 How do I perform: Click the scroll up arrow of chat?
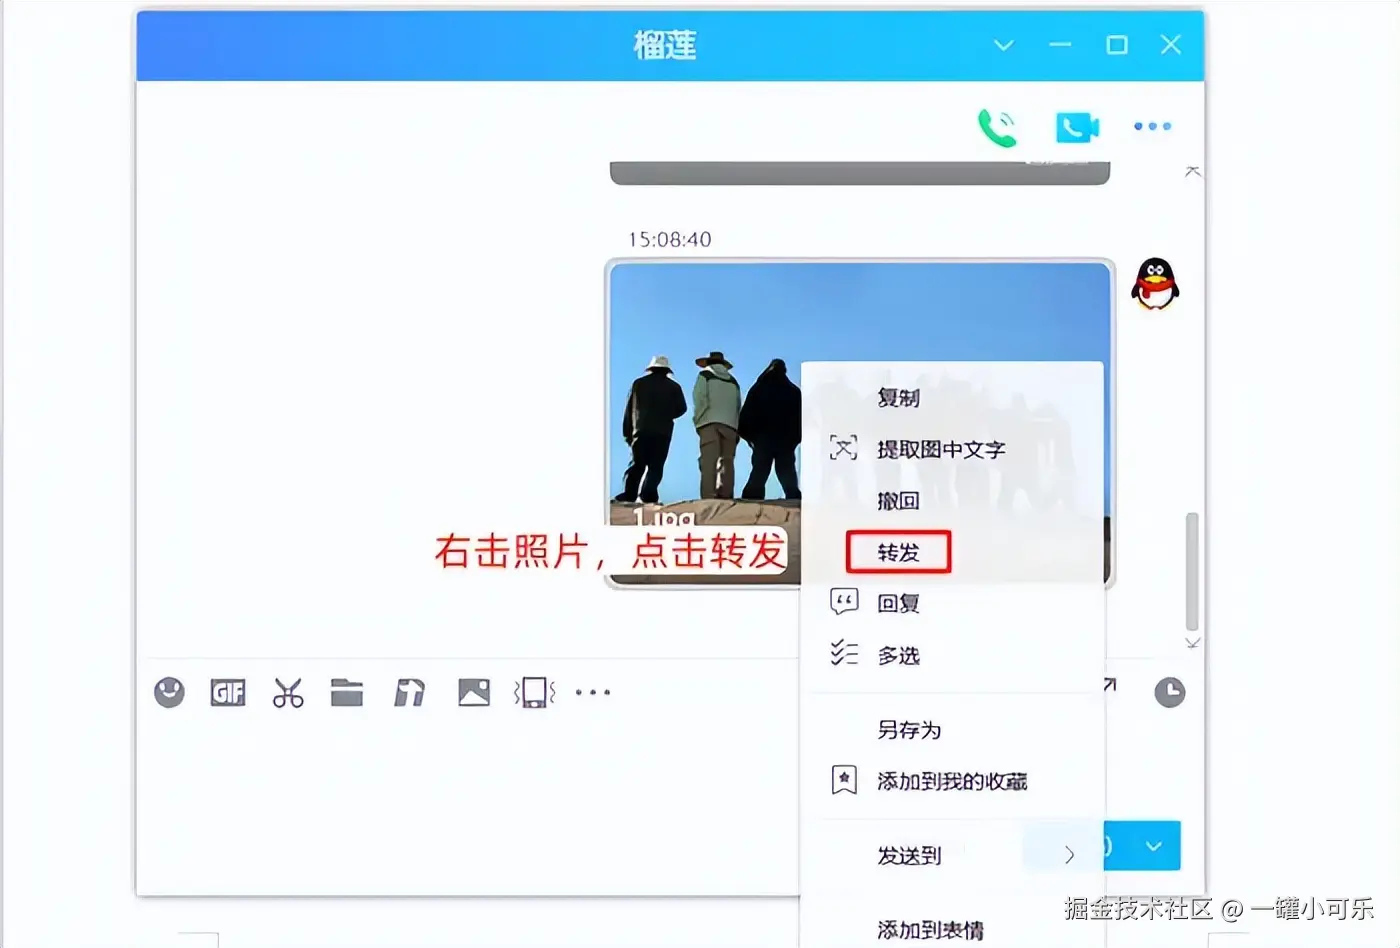tap(1192, 172)
